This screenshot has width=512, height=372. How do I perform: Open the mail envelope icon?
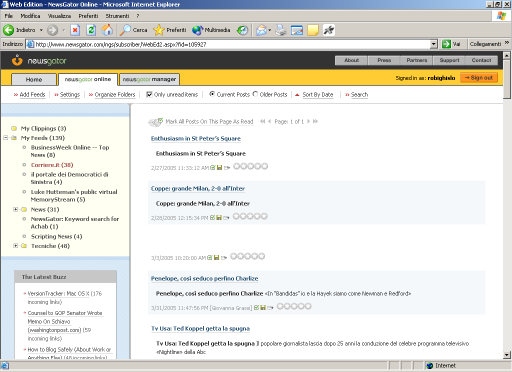pyautogui.click(x=261, y=30)
